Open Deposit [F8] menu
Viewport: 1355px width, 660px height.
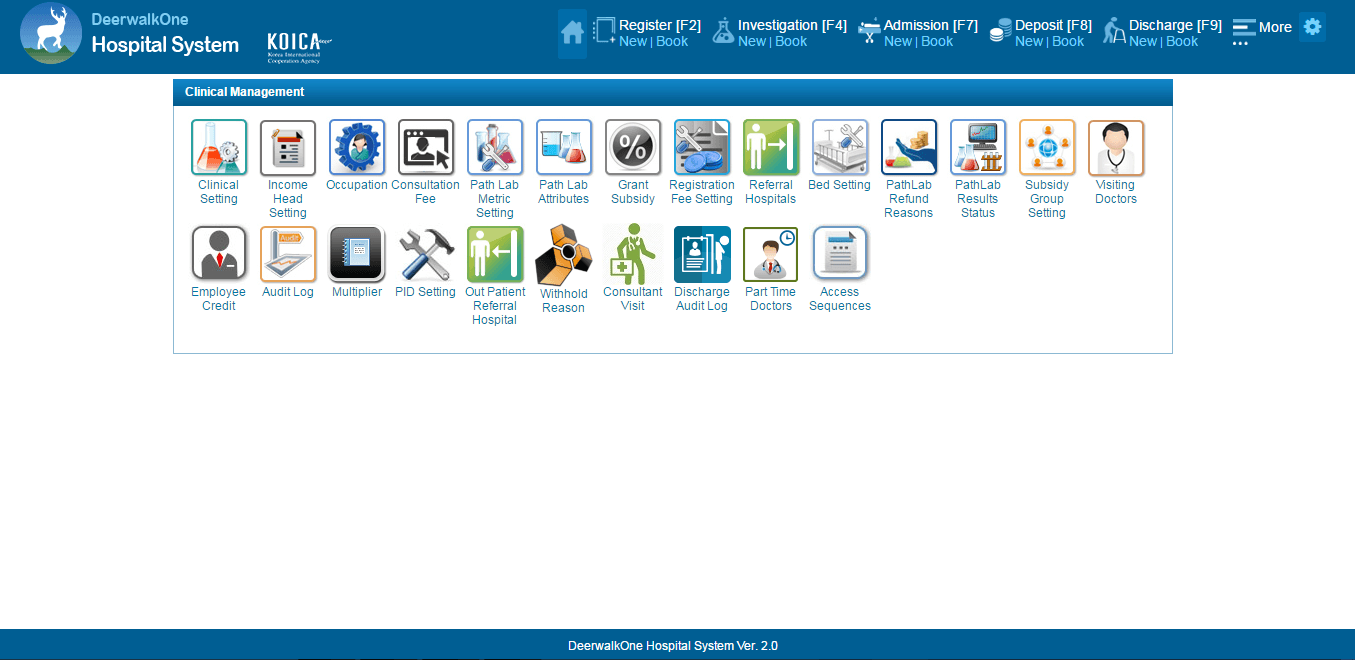coord(1054,25)
